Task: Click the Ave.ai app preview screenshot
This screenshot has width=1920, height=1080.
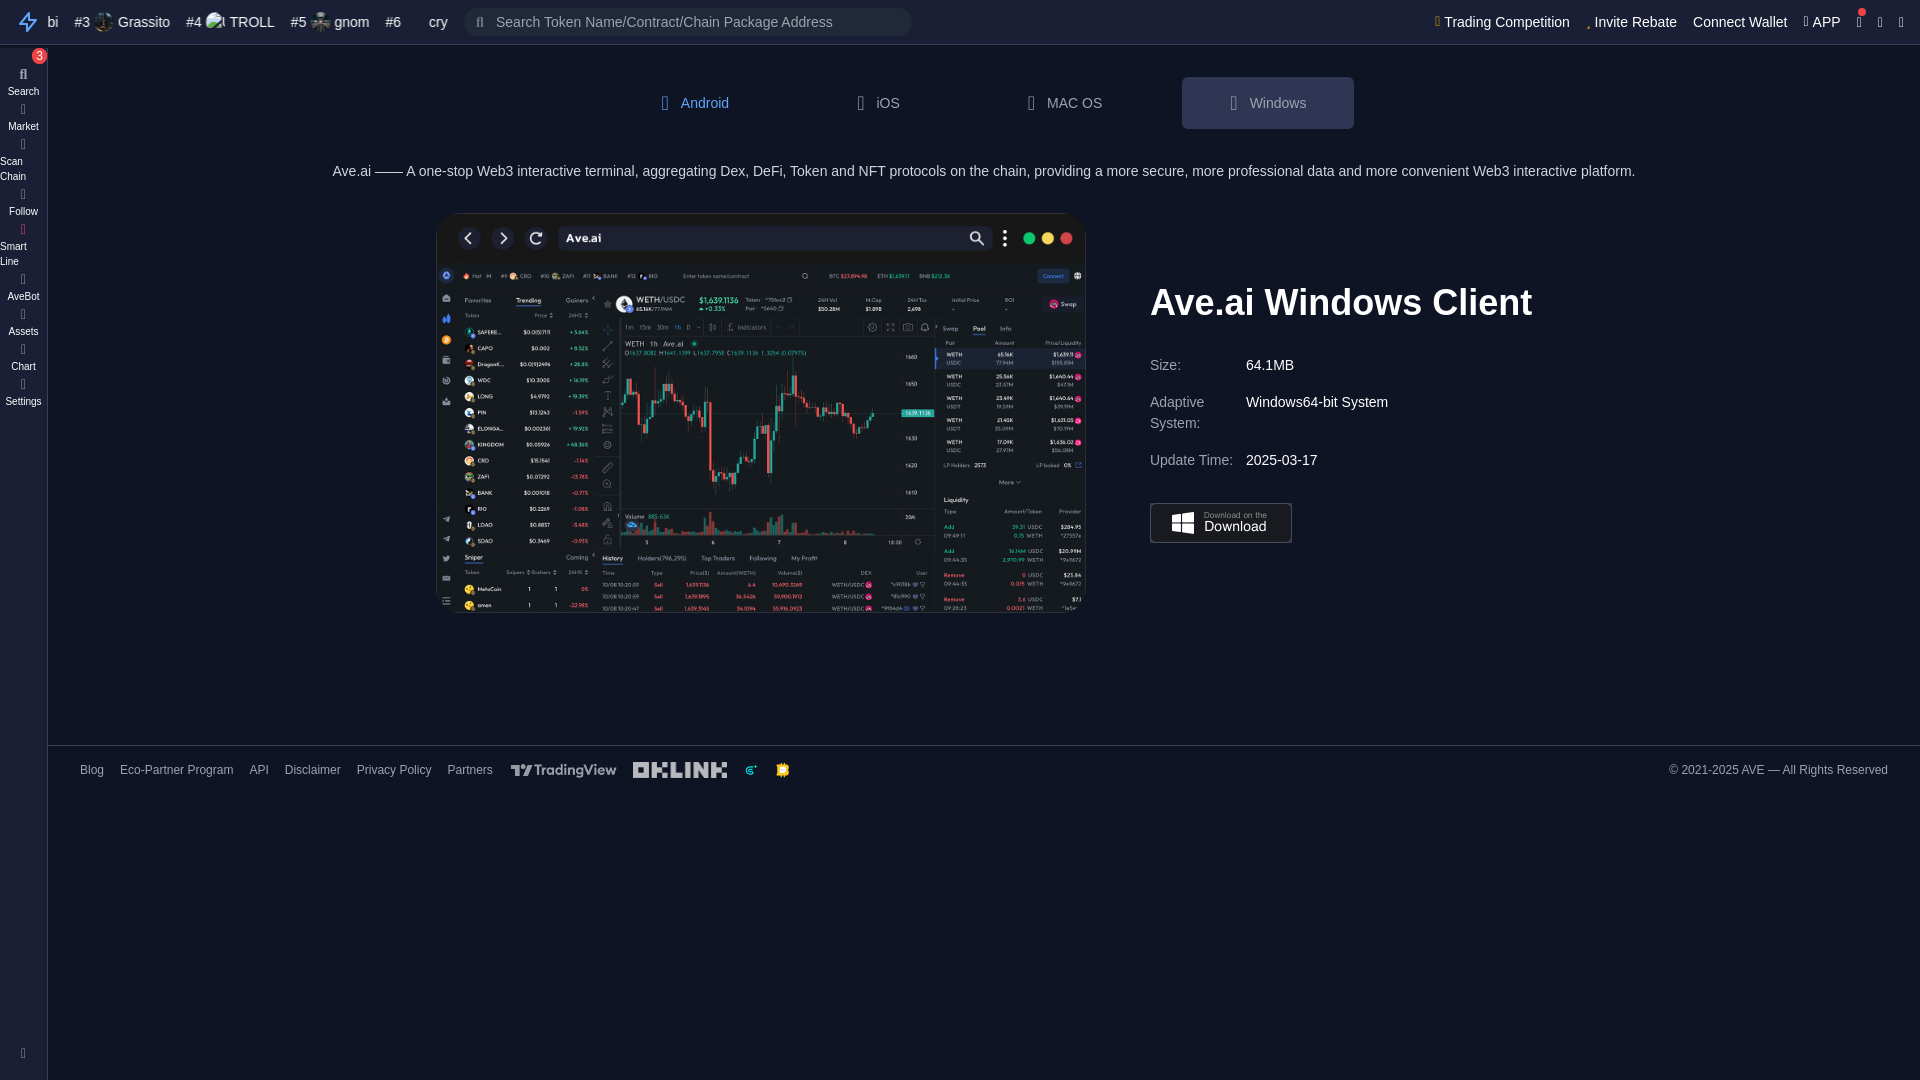Action: (761, 413)
